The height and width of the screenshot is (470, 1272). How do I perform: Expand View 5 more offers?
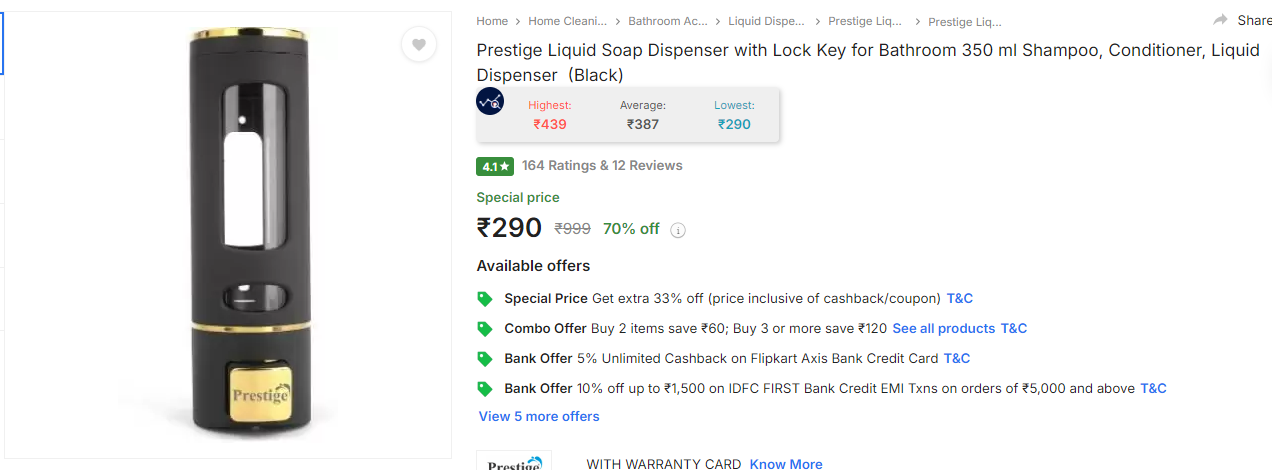[539, 416]
